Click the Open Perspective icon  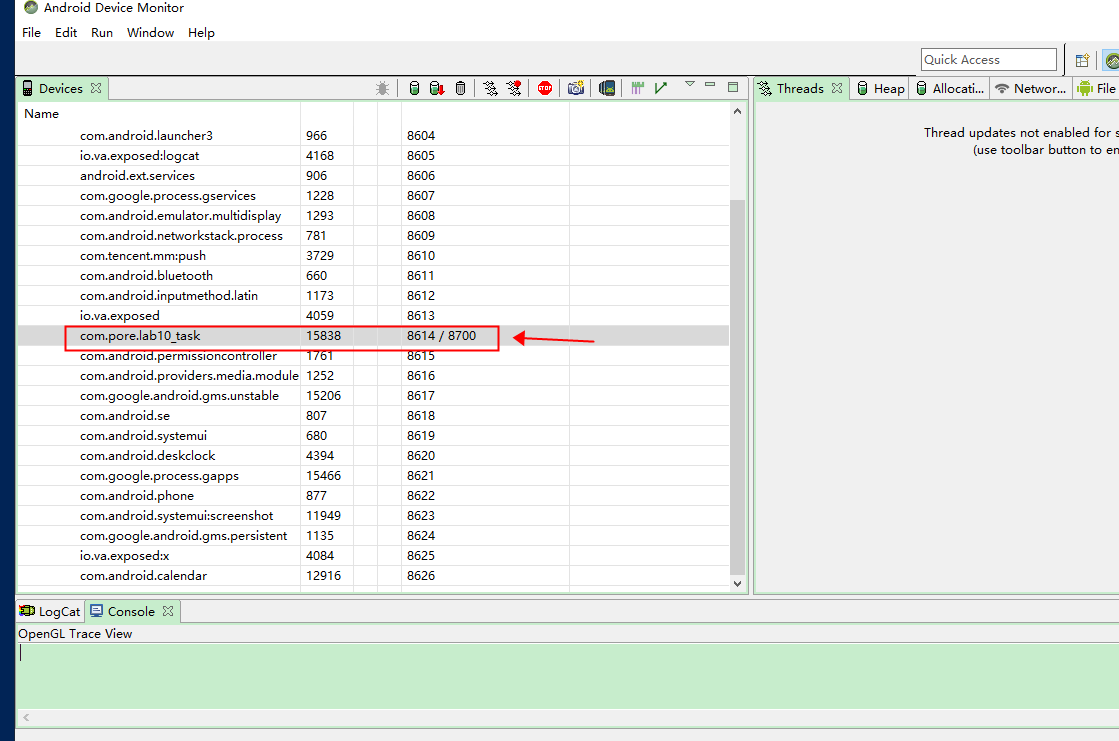tap(1082, 60)
